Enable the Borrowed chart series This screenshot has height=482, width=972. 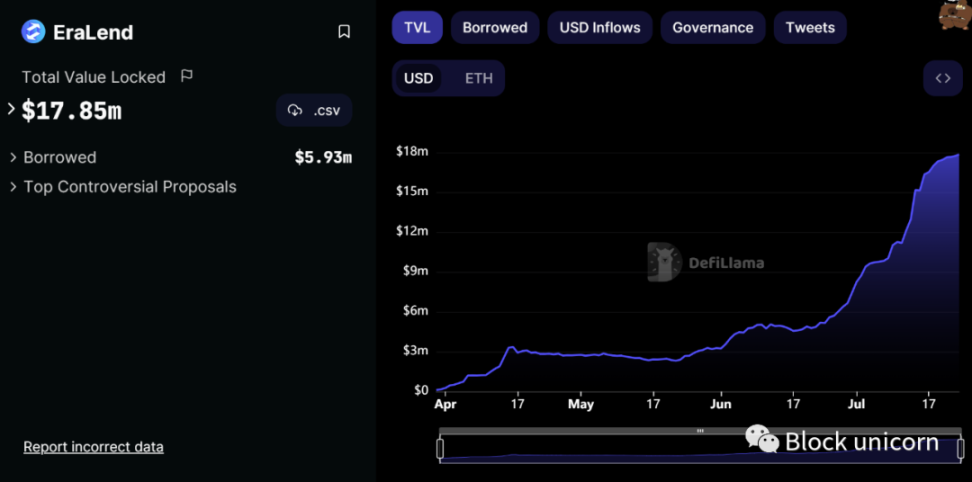(x=494, y=27)
